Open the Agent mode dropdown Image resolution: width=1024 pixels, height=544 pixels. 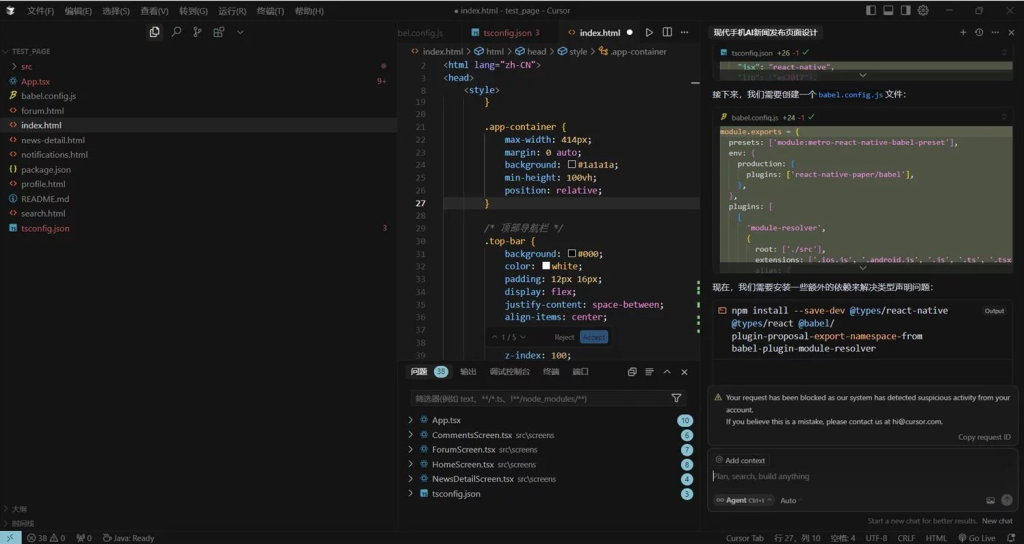pyautogui.click(x=743, y=500)
